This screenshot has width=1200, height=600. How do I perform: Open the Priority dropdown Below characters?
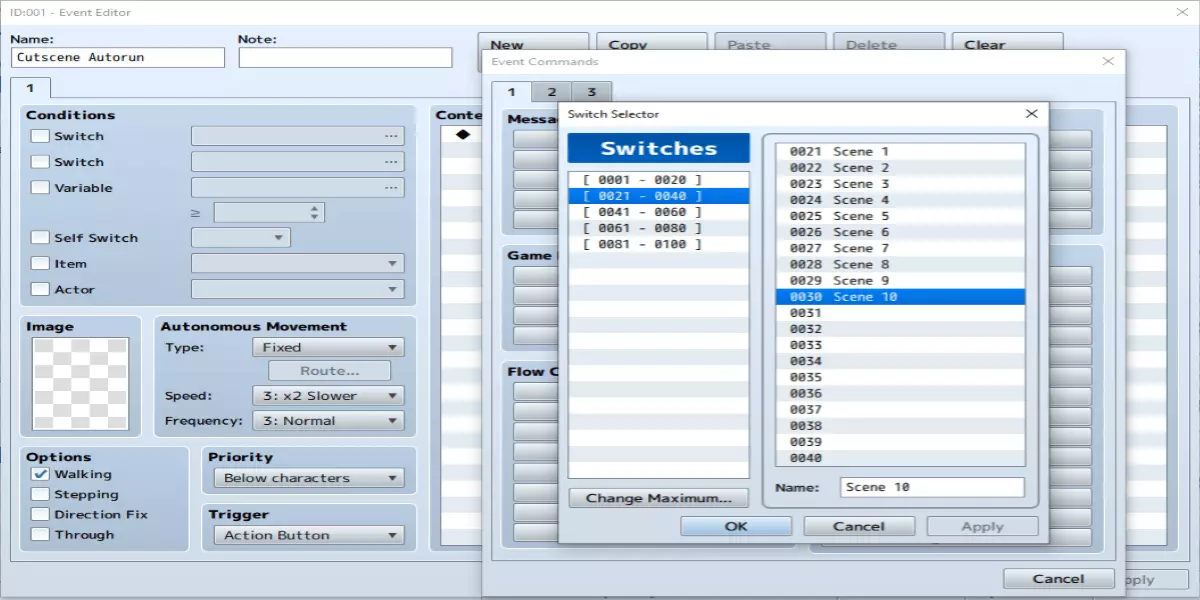(309, 478)
